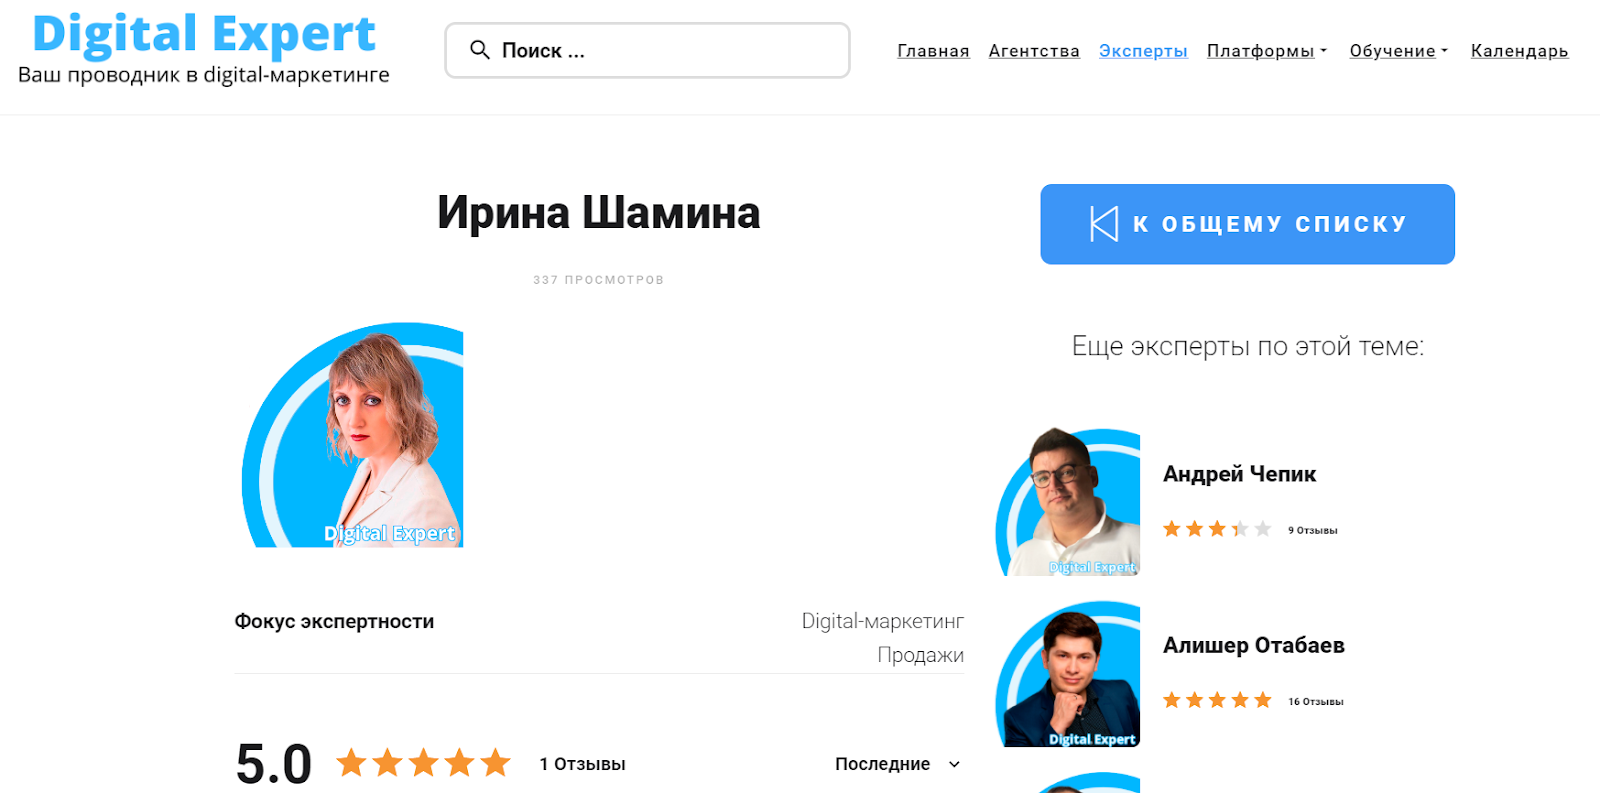Click the back arrow icon in blue button

coord(1104,224)
